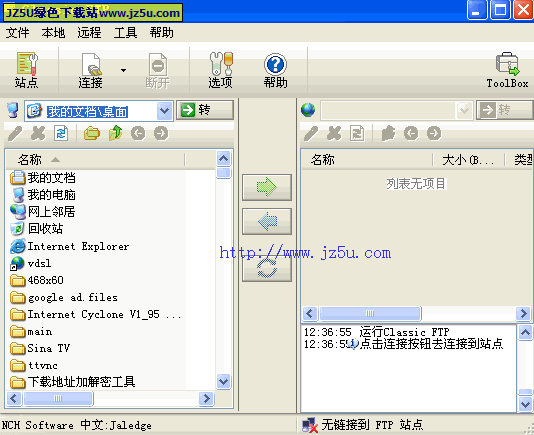Click the remote 转 go button

(504, 110)
